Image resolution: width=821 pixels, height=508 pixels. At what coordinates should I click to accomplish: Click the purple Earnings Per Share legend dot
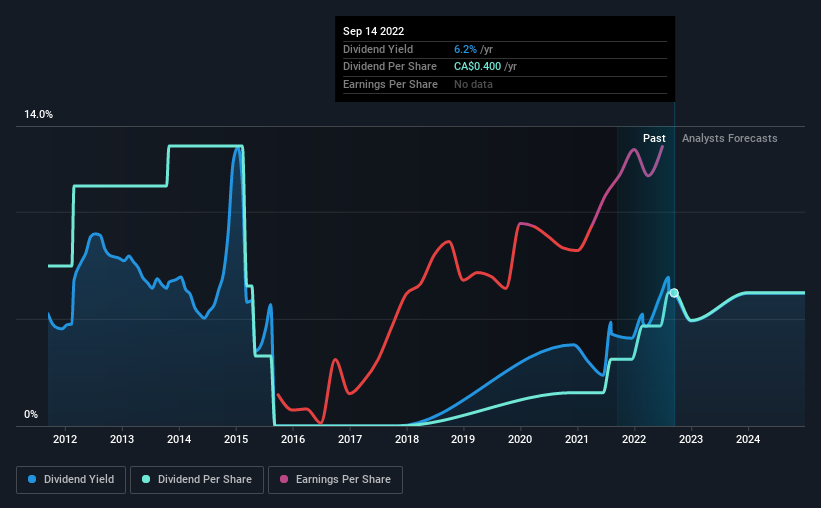tap(284, 479)
